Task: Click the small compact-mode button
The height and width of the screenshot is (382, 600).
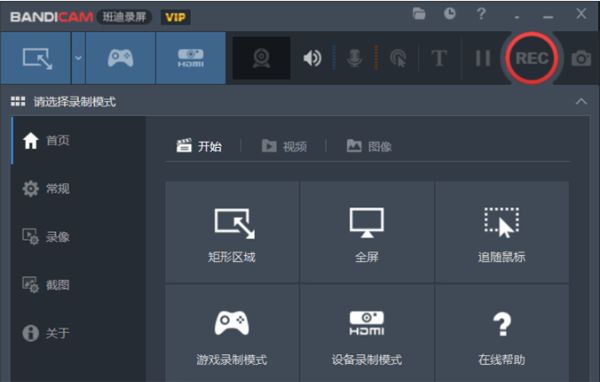Action: pyautogui.click(x=517, y=17)
